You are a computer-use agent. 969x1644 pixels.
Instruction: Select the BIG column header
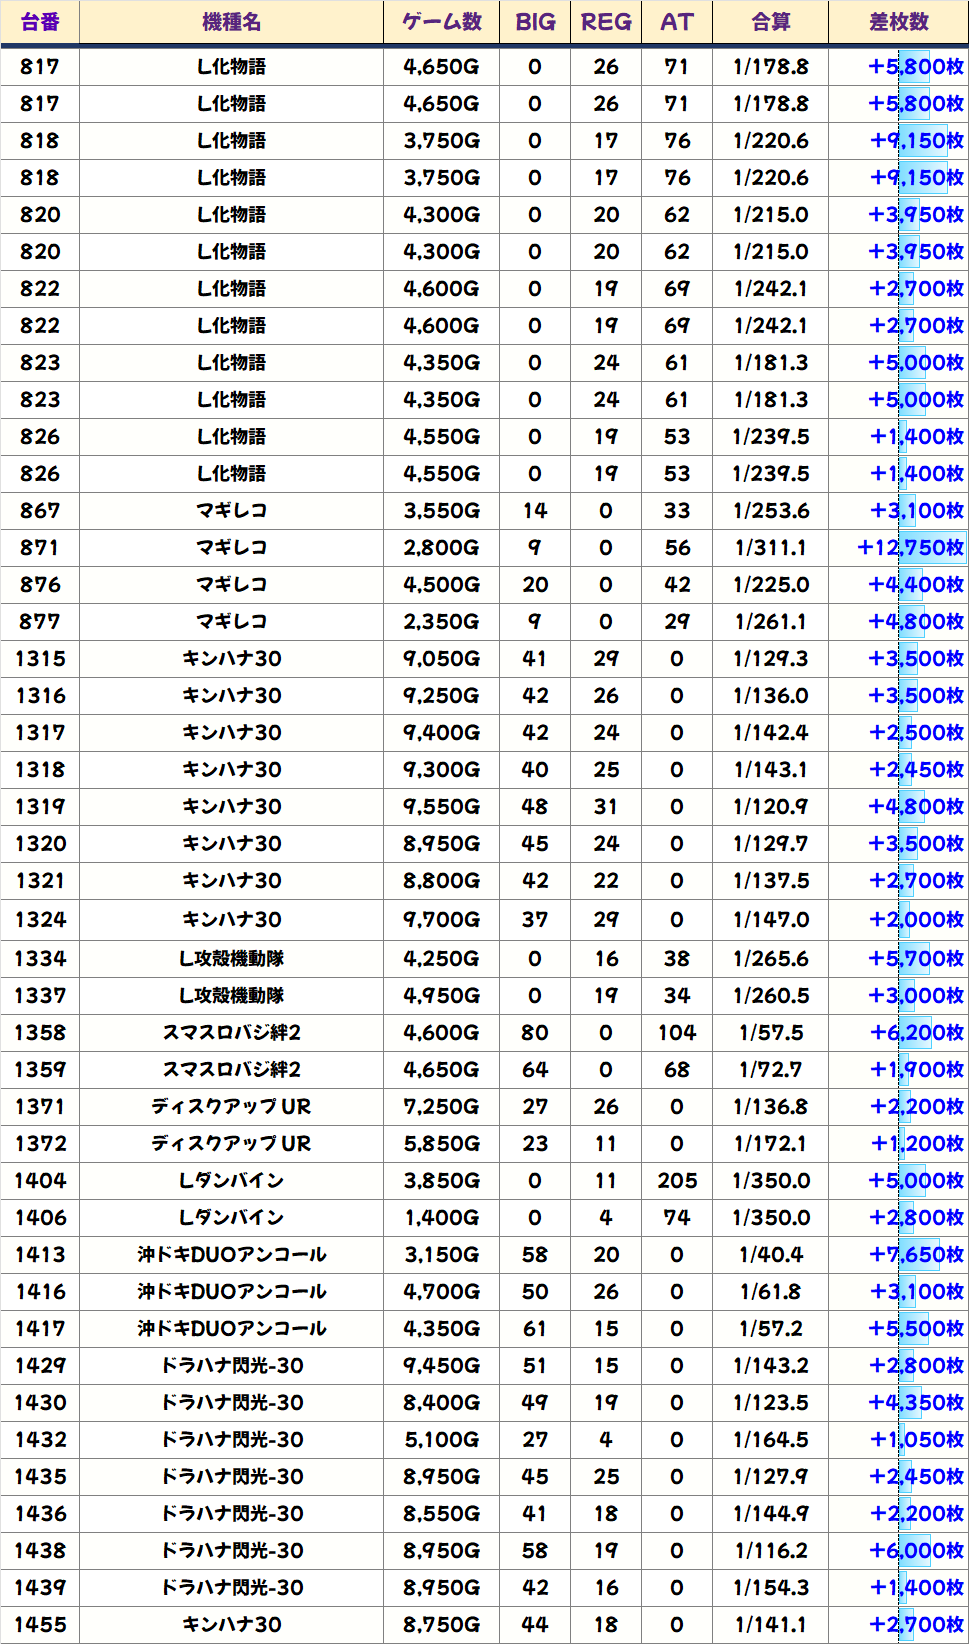pyautogui.click(x=535, y=22)
